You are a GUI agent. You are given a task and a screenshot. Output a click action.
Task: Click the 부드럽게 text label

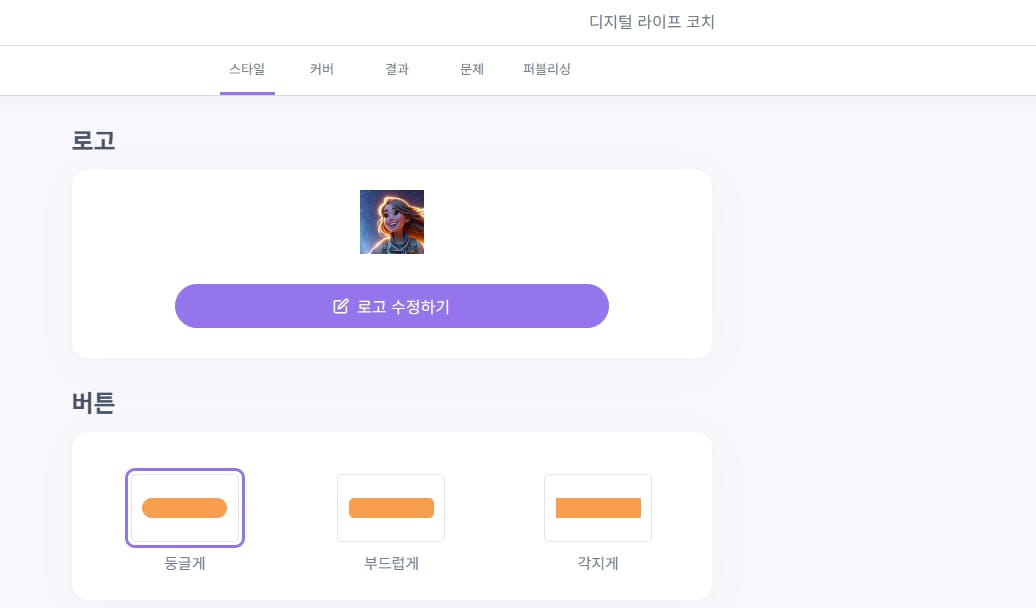(391, 563)
